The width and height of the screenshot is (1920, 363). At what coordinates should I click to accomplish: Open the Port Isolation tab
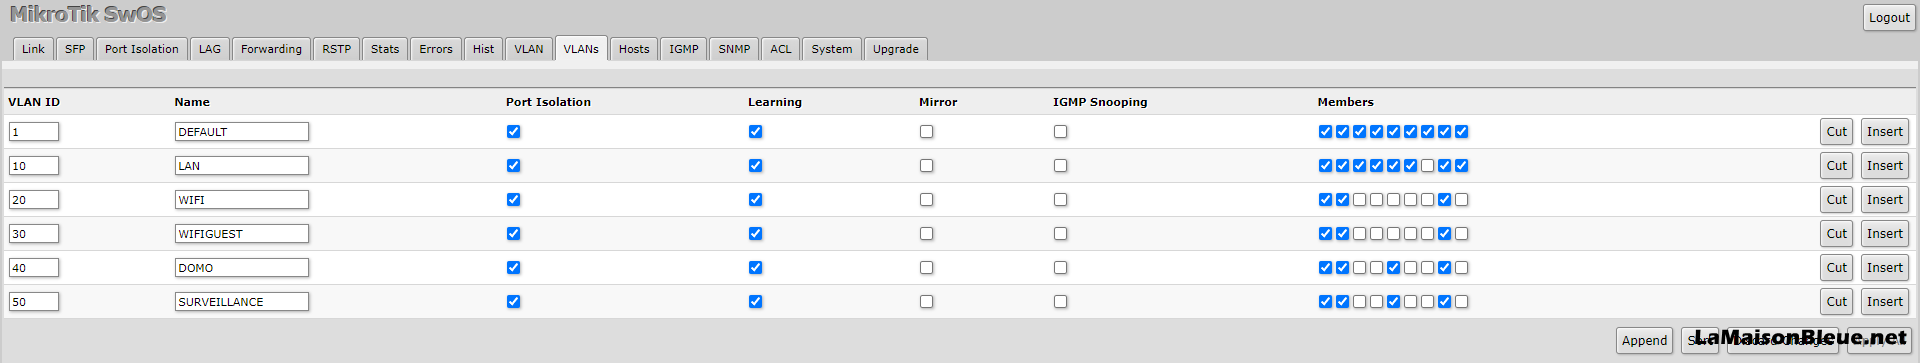pos(141,49)
